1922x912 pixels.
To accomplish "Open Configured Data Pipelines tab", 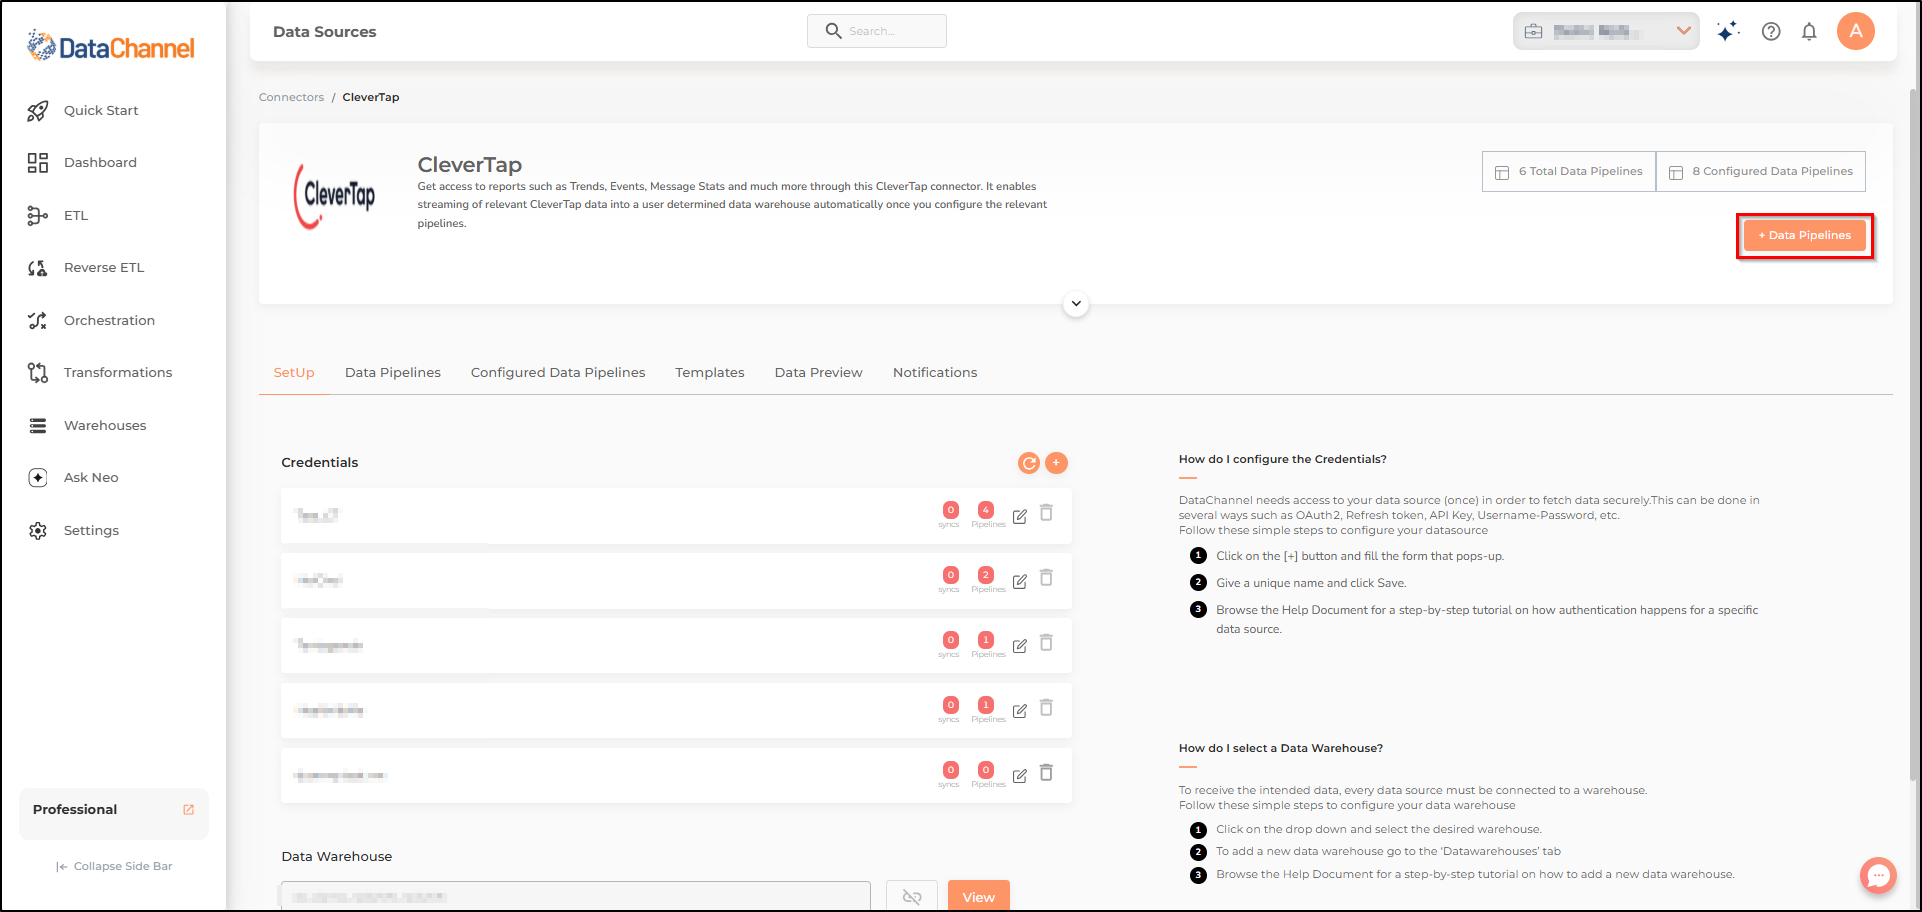I will (x=558, y=373).
